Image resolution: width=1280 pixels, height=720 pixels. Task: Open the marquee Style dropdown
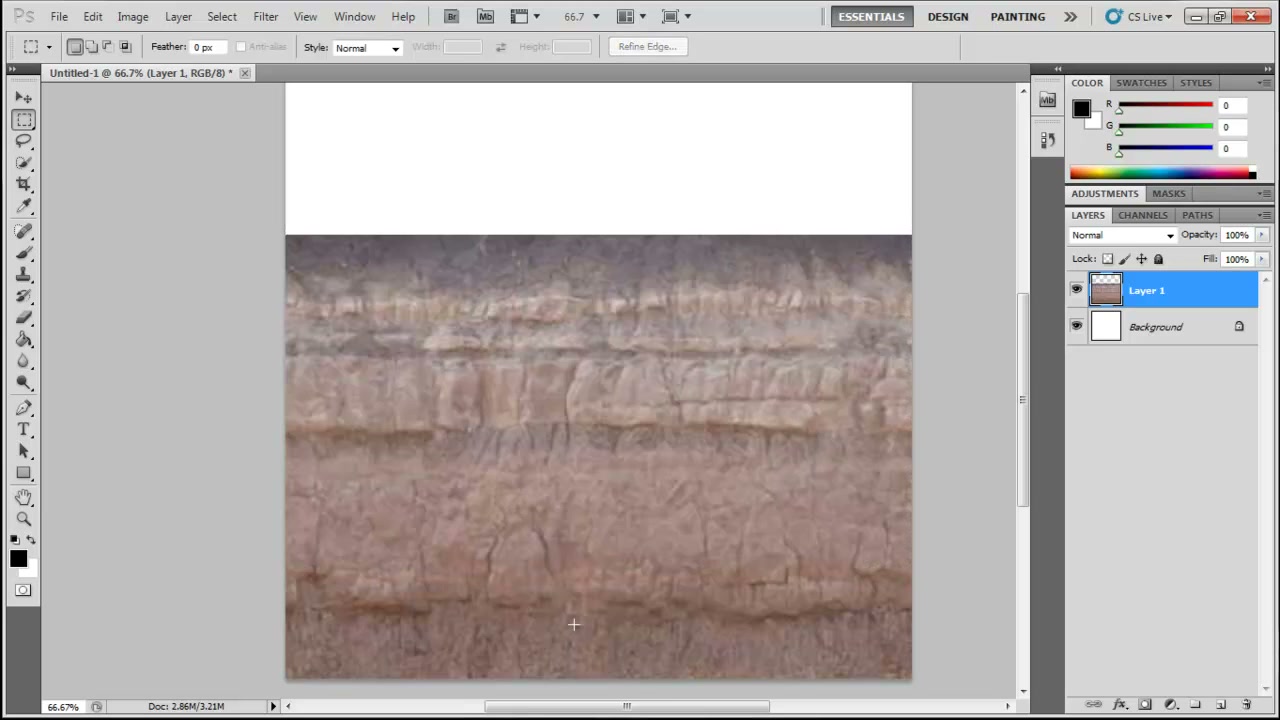coord(367,48)
